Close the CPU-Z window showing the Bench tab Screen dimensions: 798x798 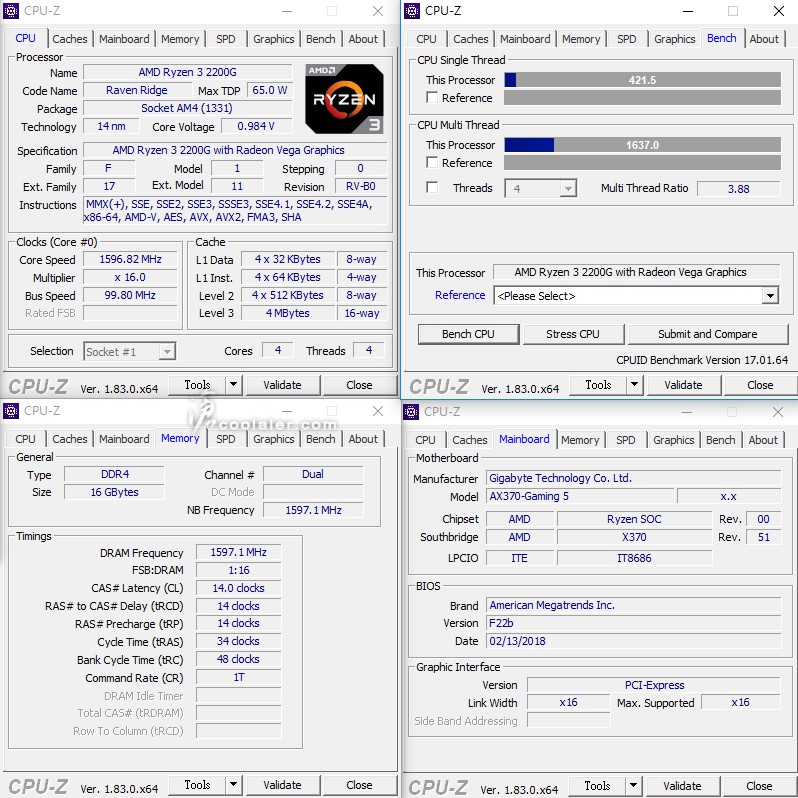click(779, 11)
